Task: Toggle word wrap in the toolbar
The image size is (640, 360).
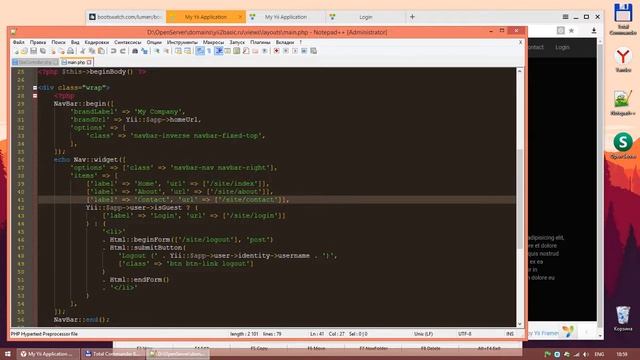Action: (200, 51)
